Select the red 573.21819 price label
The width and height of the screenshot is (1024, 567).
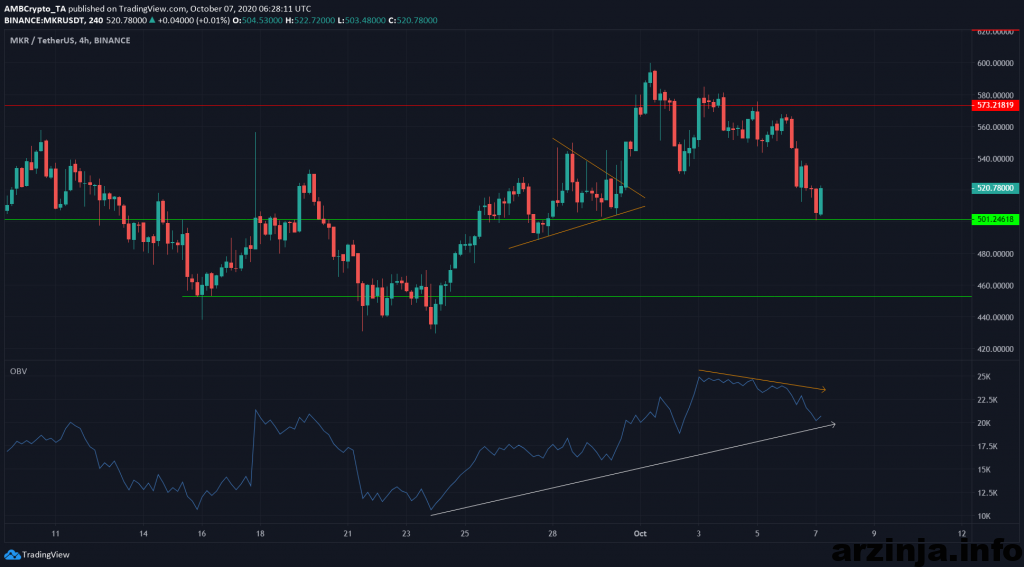click(x=995, y=105)
